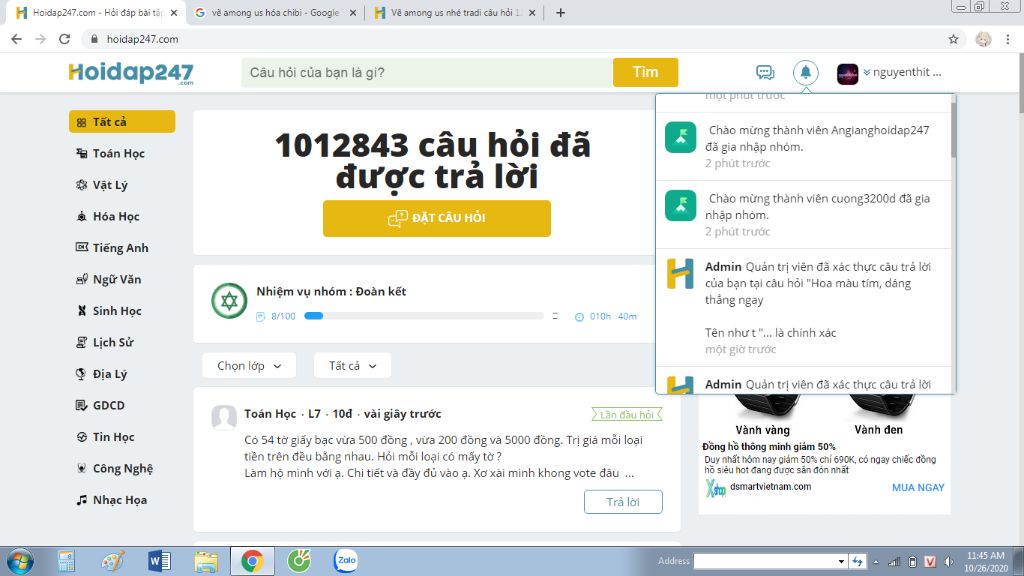Click the user profile avatar nguyenthit
The image size is (1024, 576).
click(x=847, y=73)
